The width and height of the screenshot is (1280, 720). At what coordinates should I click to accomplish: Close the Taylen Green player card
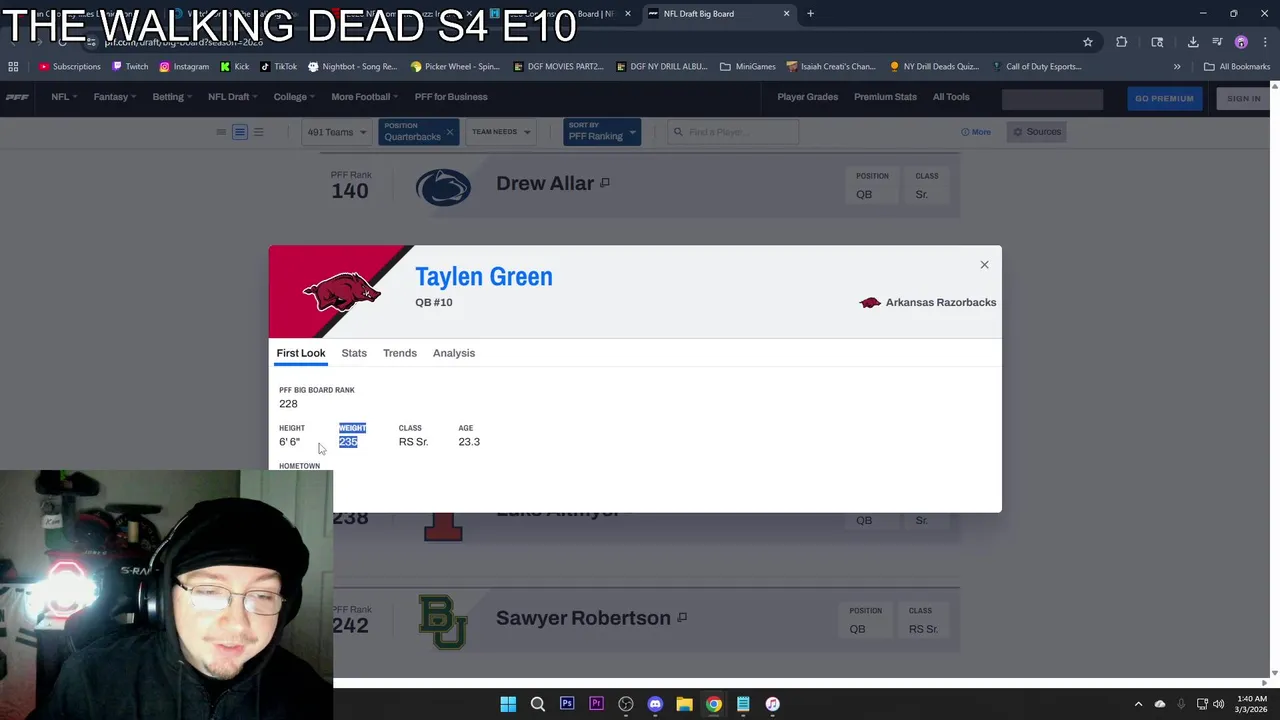point(984,265)
